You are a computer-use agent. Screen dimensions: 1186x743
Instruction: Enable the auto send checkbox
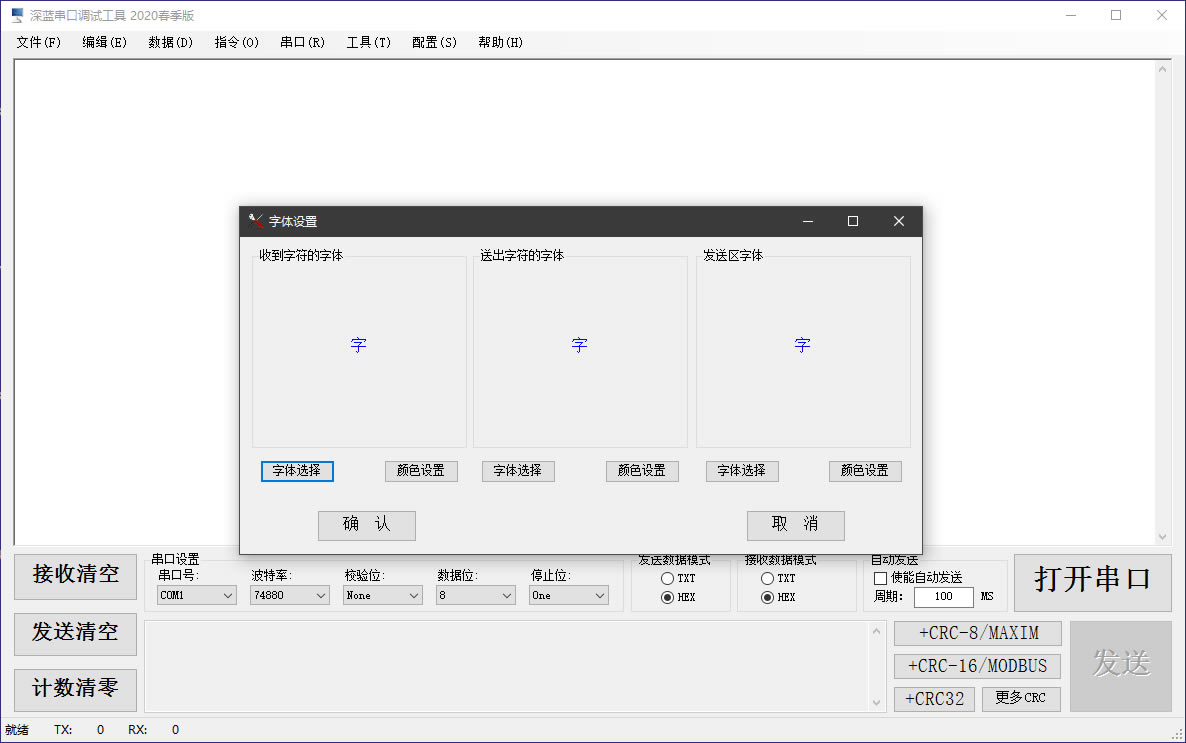click(881, 578)
